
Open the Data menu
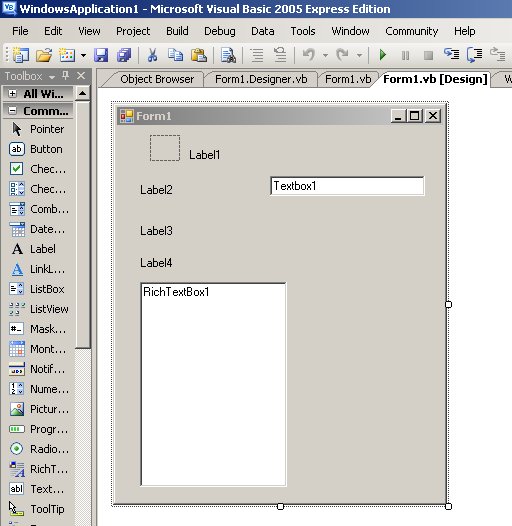263,31
